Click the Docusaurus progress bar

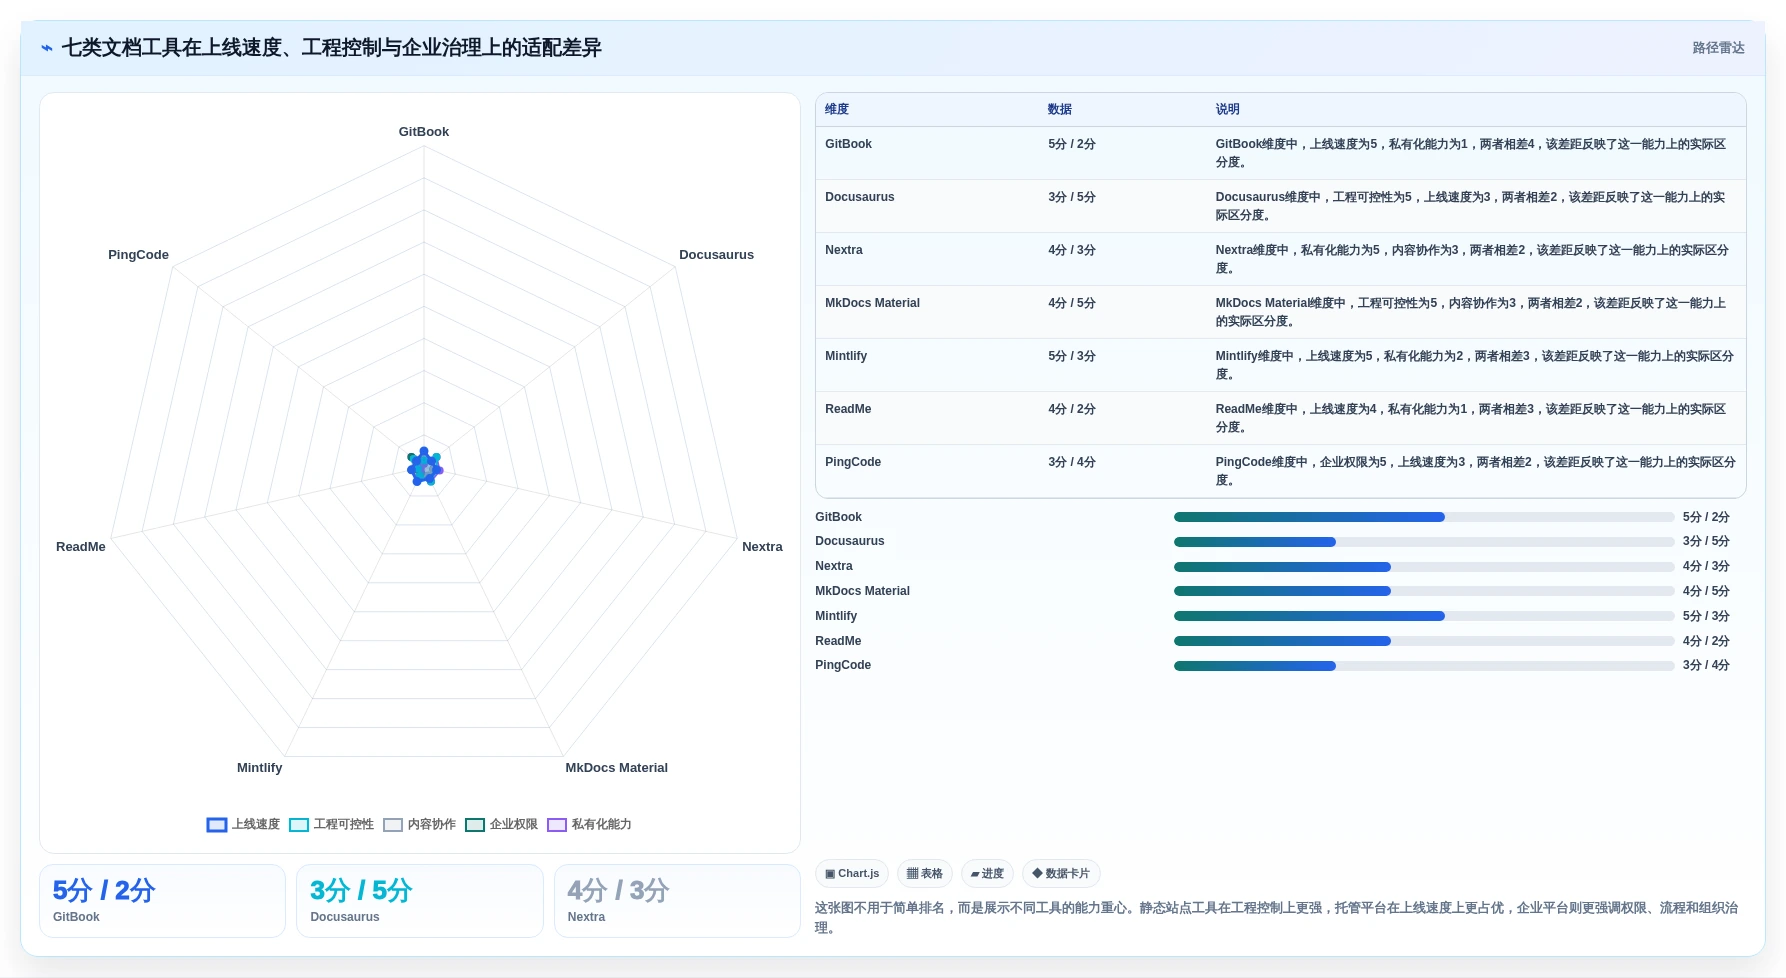[1424, 542]
